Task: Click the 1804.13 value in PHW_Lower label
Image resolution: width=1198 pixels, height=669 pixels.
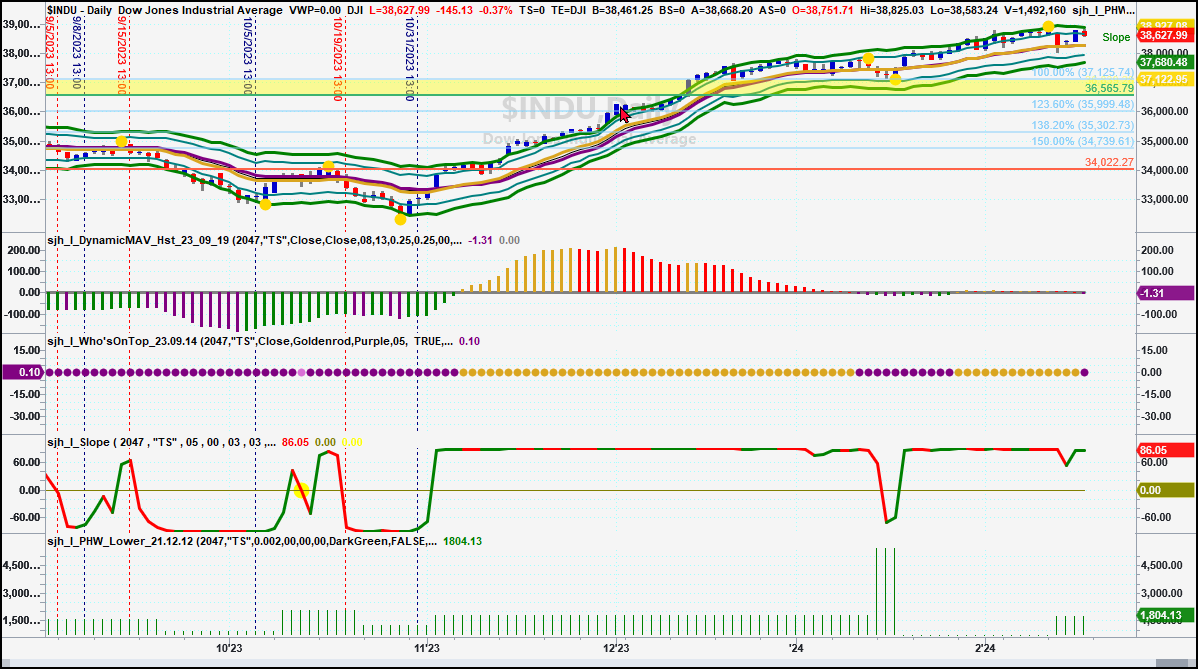Action: (462, 541)
